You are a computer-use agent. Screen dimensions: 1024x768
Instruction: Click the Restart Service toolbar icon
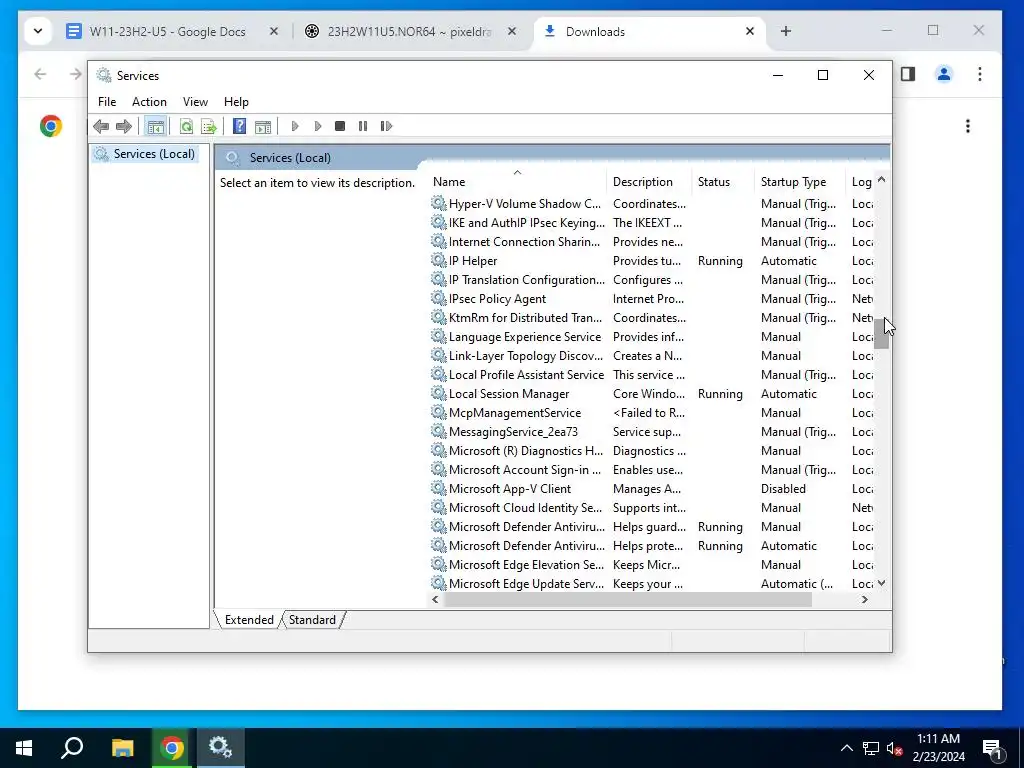(x=386, y=126)
